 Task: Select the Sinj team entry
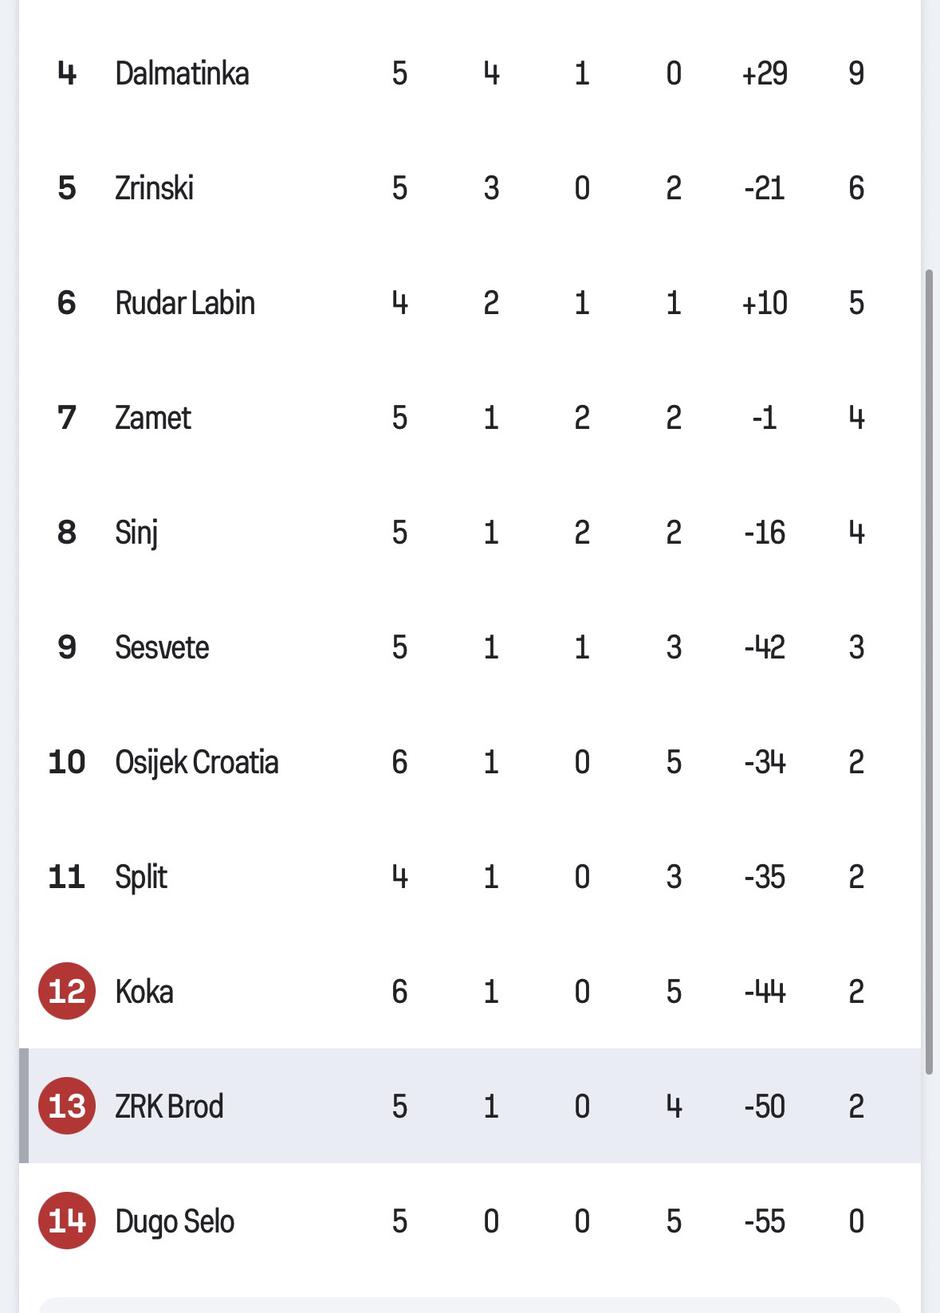[x=137, y=532]
